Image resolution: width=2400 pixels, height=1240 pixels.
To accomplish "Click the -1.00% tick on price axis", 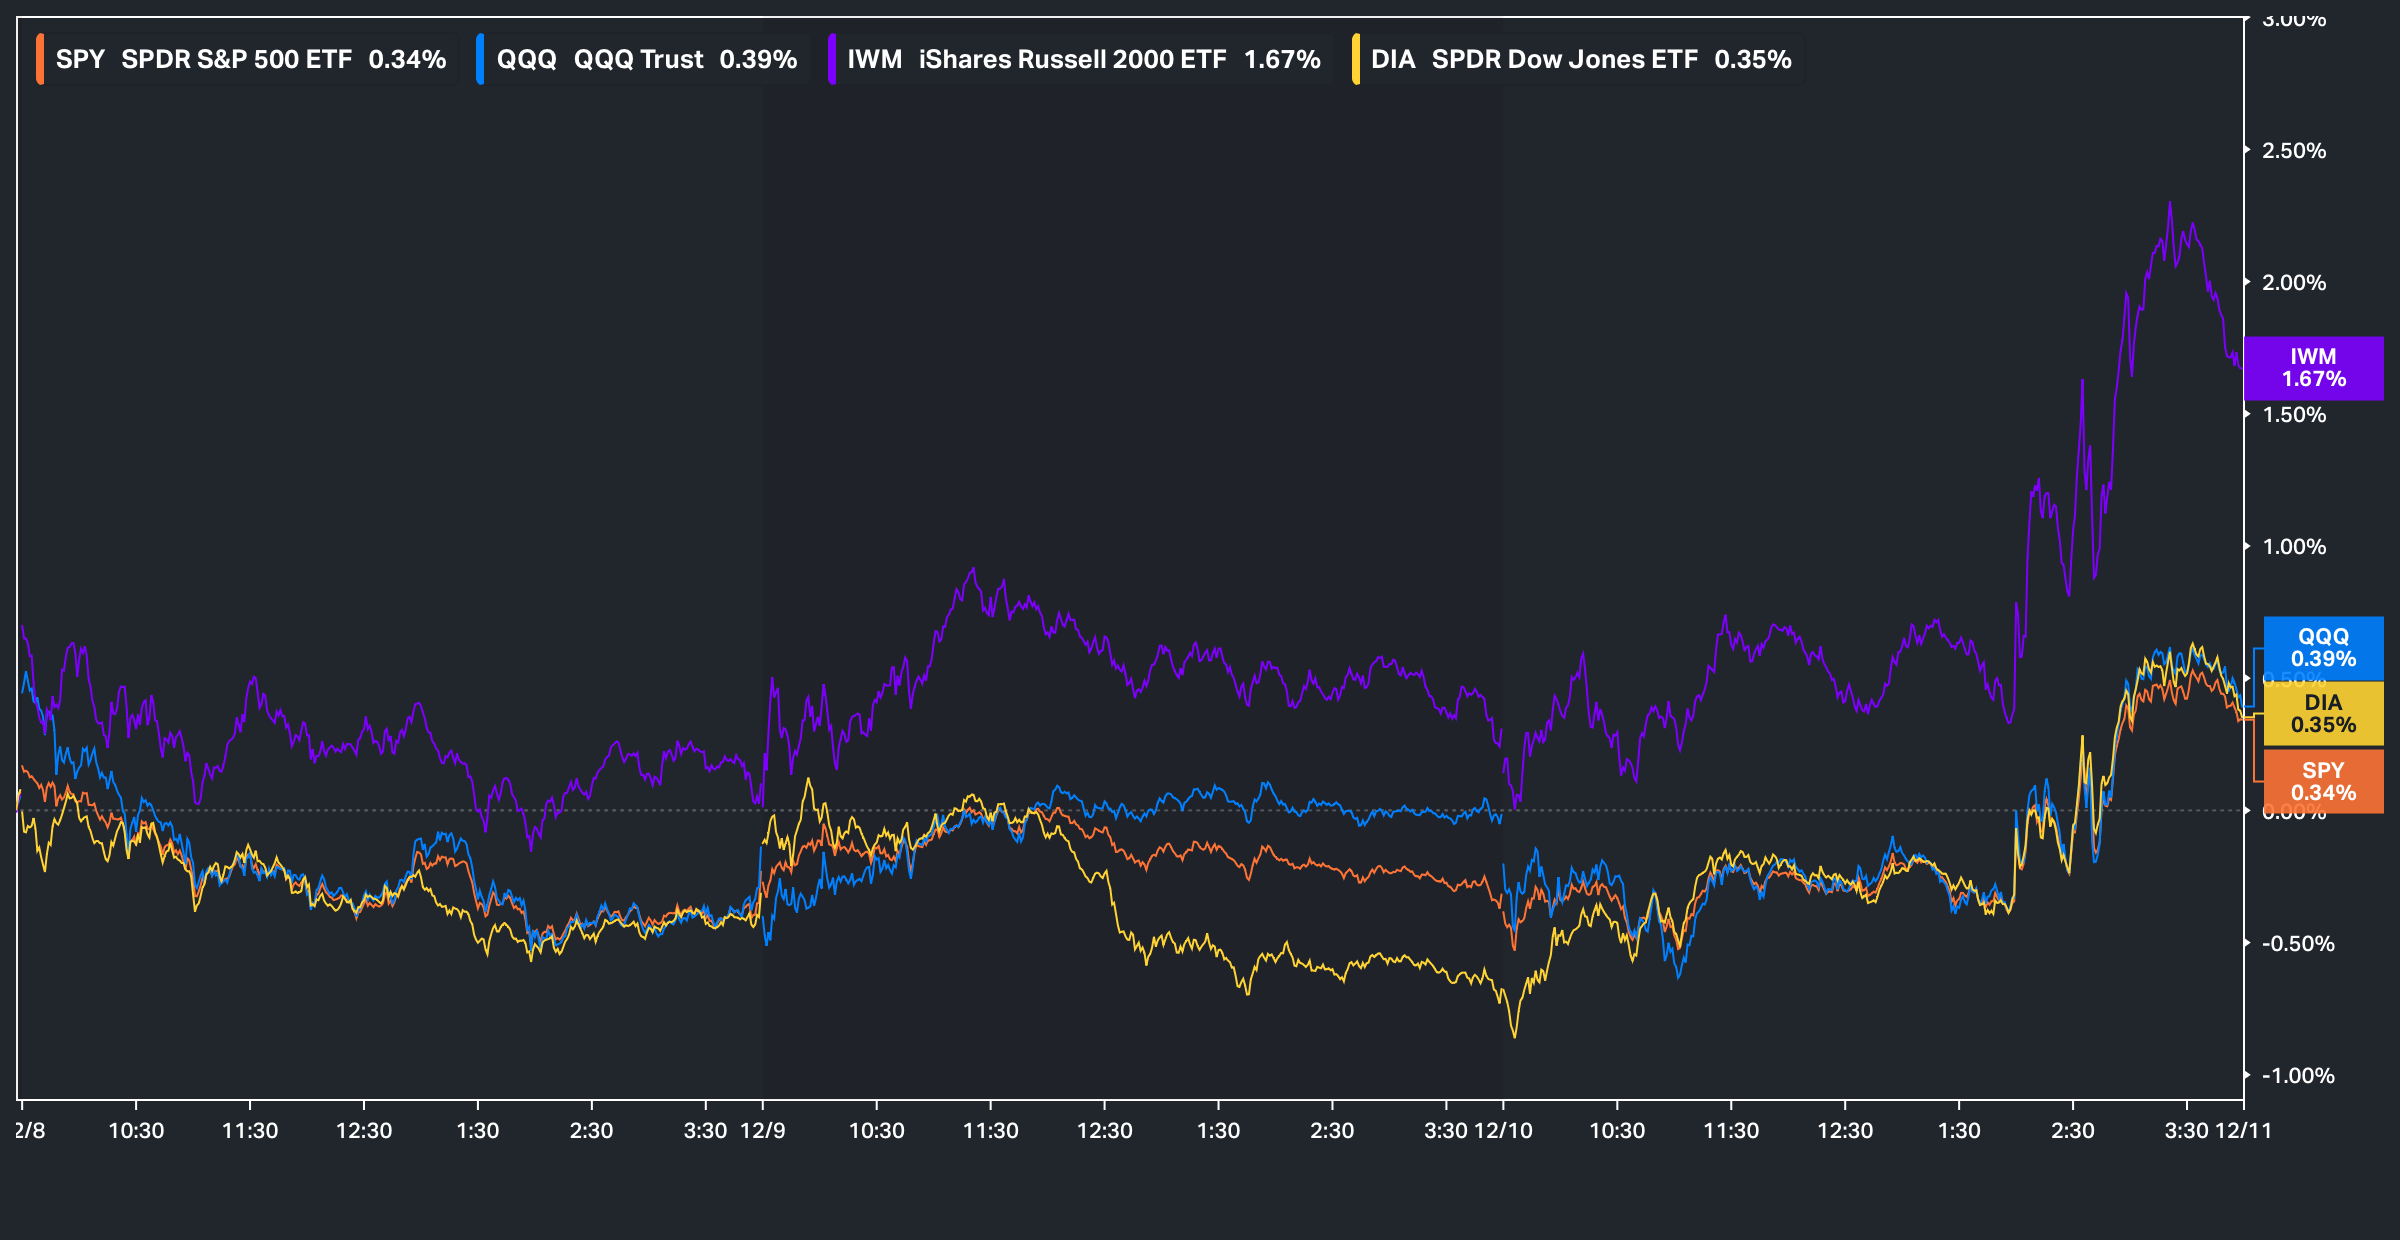I will [x=2297, y=1076].
